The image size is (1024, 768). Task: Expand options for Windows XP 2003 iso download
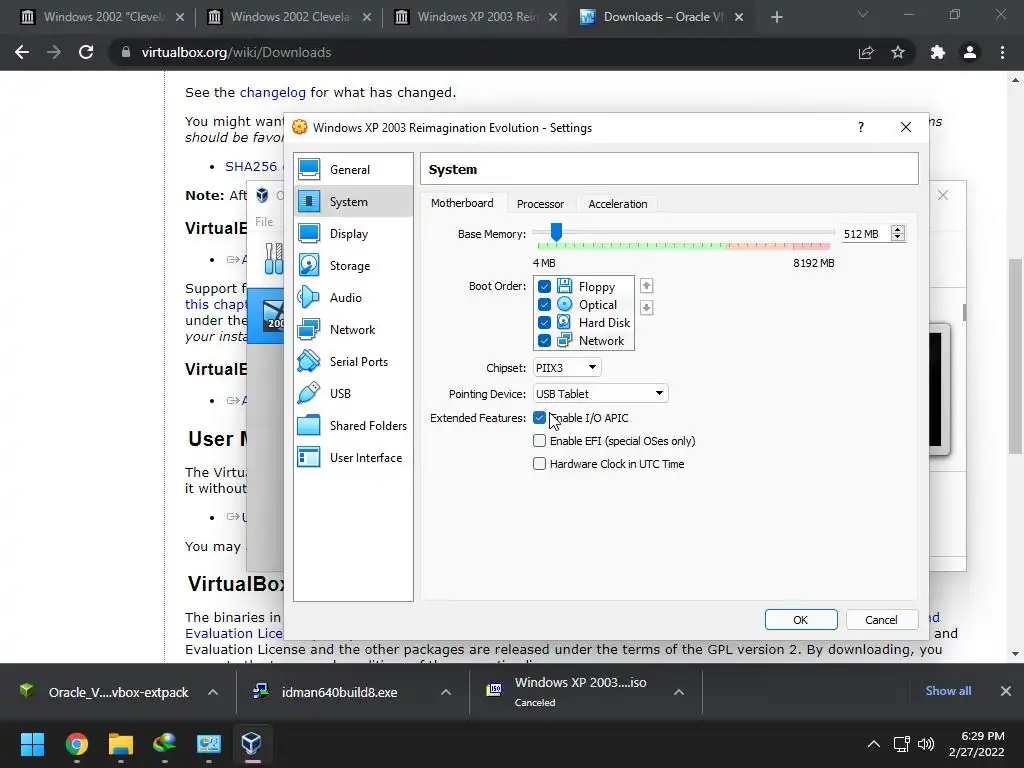click(x=679, y=692)
